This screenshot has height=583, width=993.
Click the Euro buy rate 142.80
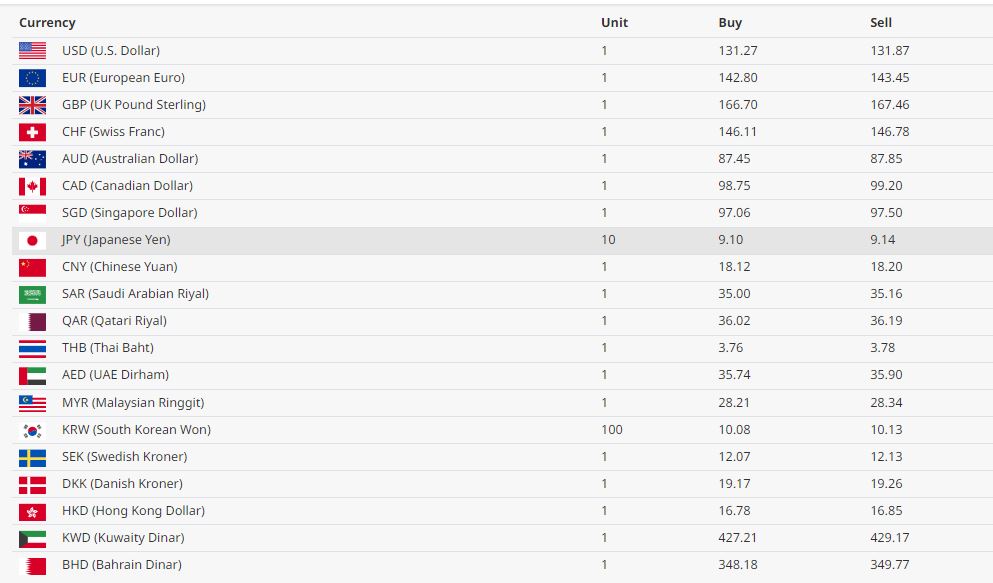[x=737, y=78]
